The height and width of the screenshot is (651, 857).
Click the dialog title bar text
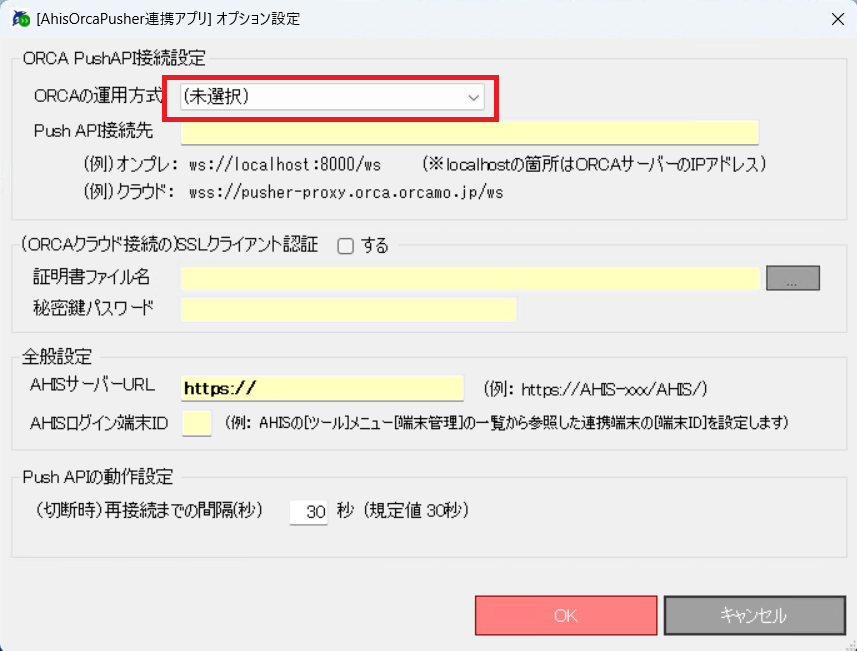point(168,18)
